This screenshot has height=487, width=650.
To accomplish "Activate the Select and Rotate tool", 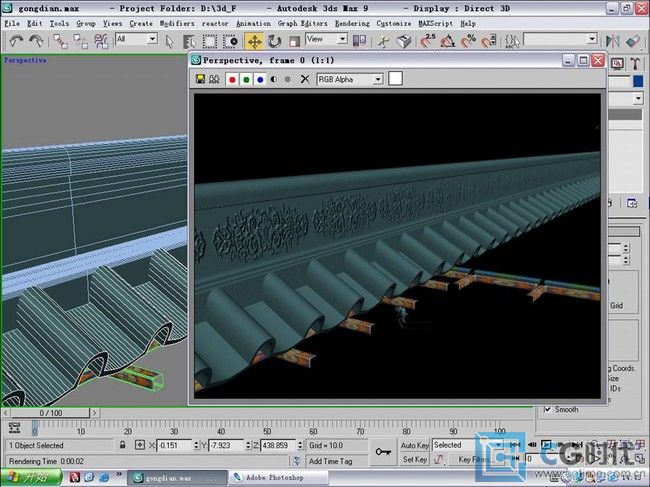I will (x=274, y=41).
